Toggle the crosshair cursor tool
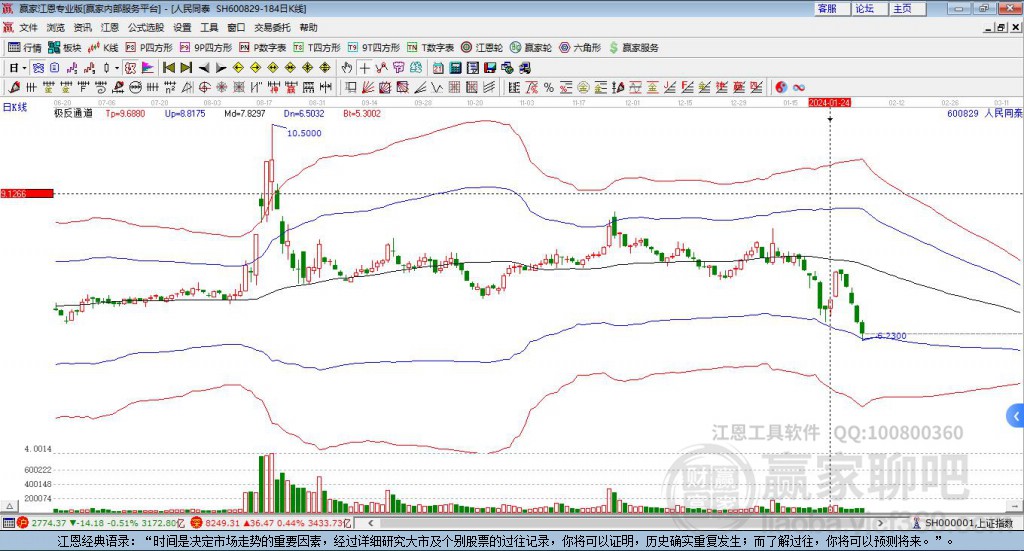1024x551 pixels. pos(364,68)
